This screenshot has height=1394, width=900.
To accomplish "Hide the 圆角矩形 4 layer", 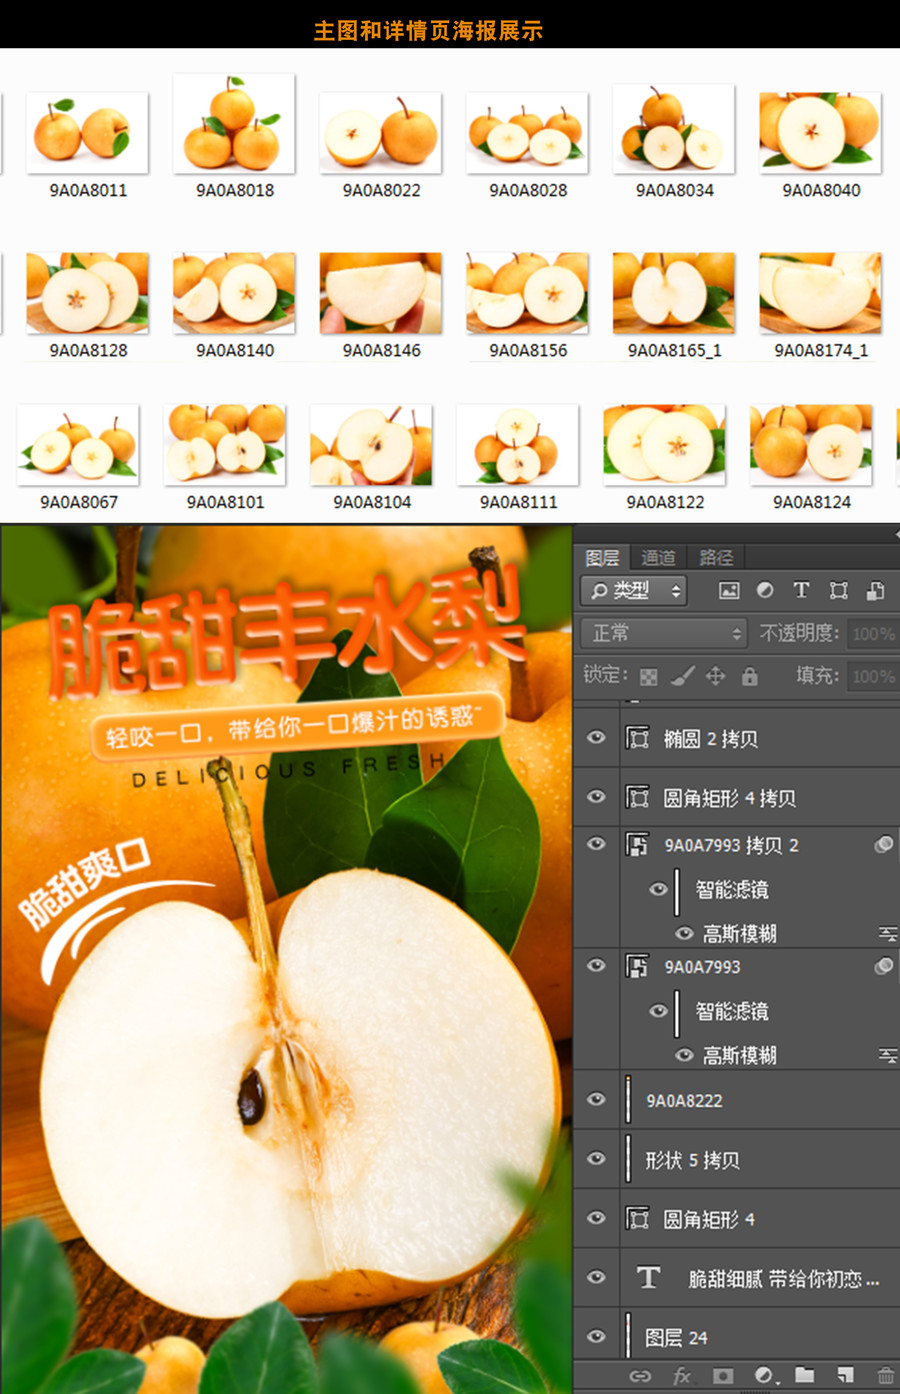I will pyautogui.click(x=597, y=1218).
